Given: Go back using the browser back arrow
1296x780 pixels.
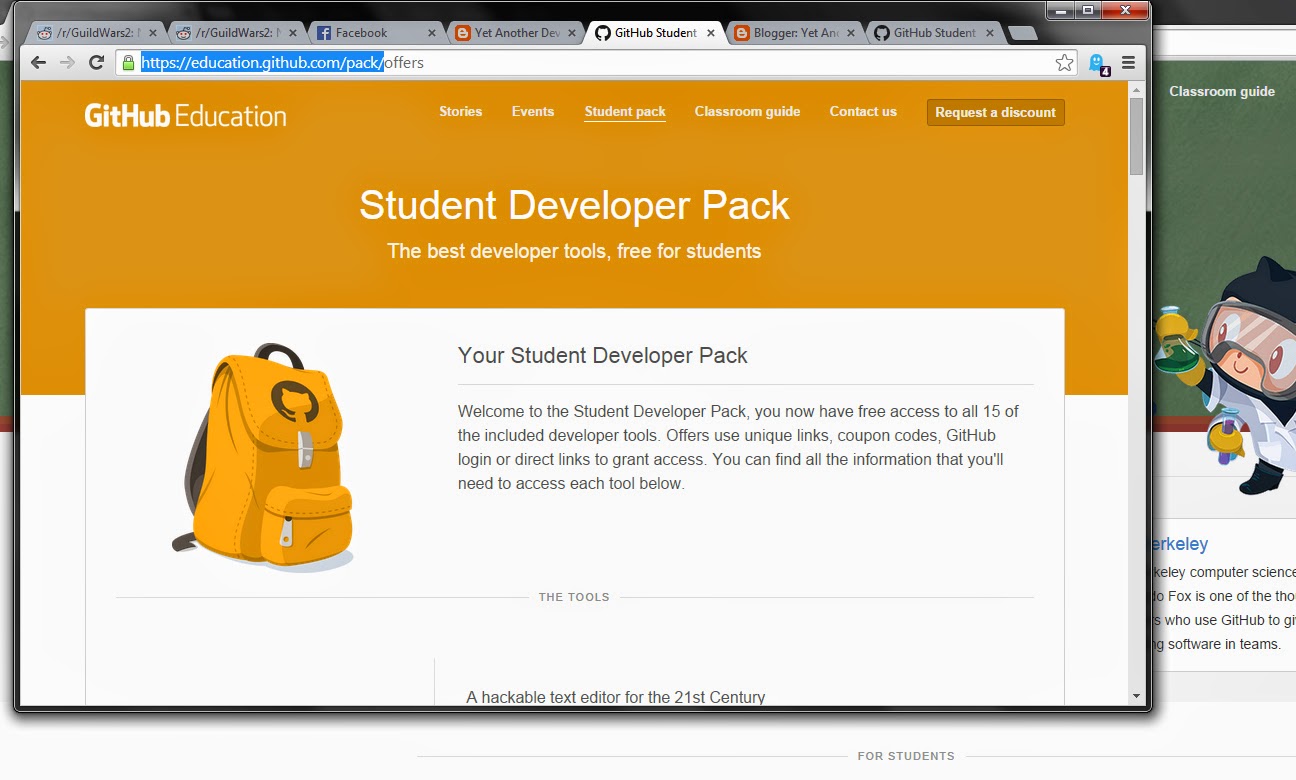Looking at the screenshot, I should click(38, 62).
